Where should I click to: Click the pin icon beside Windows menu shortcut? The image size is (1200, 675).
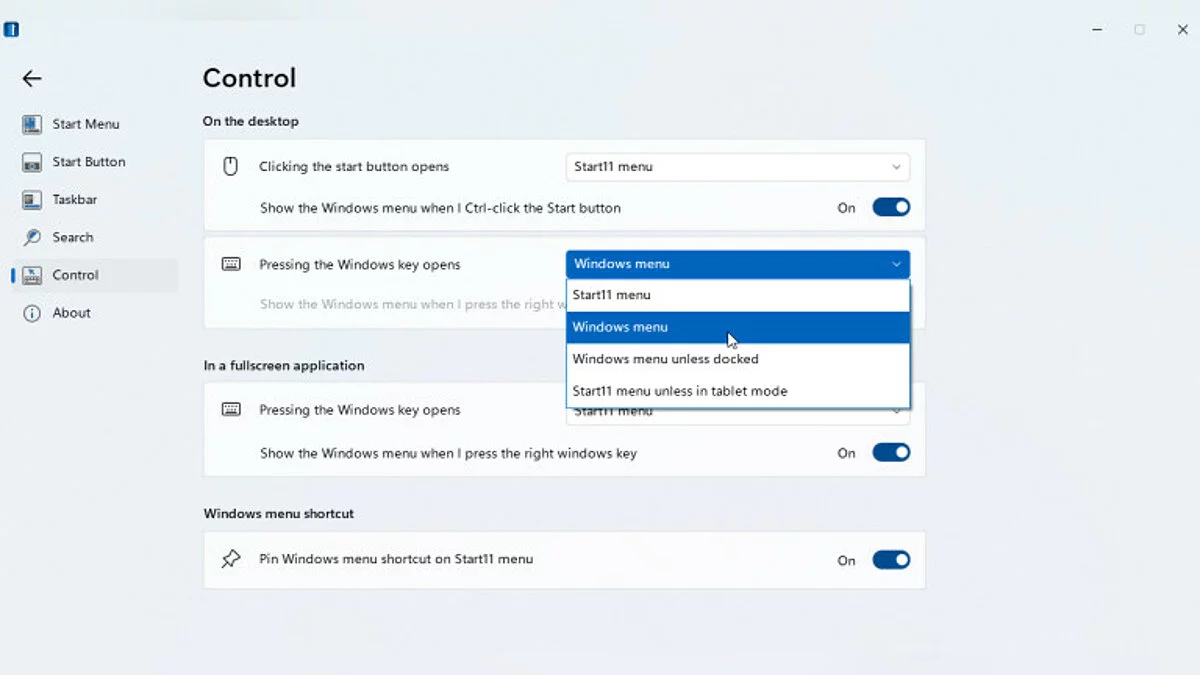(231, 559)
